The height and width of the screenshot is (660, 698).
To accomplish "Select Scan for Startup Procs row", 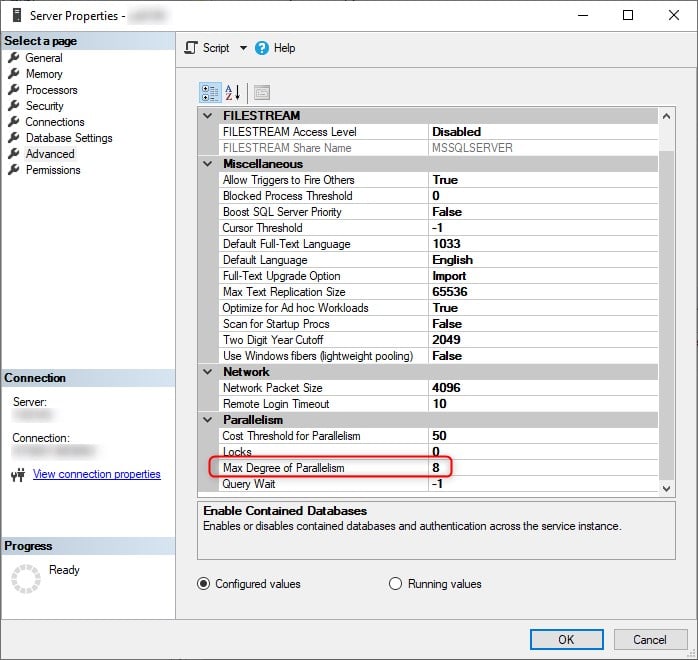I will [x=438, y=324].
